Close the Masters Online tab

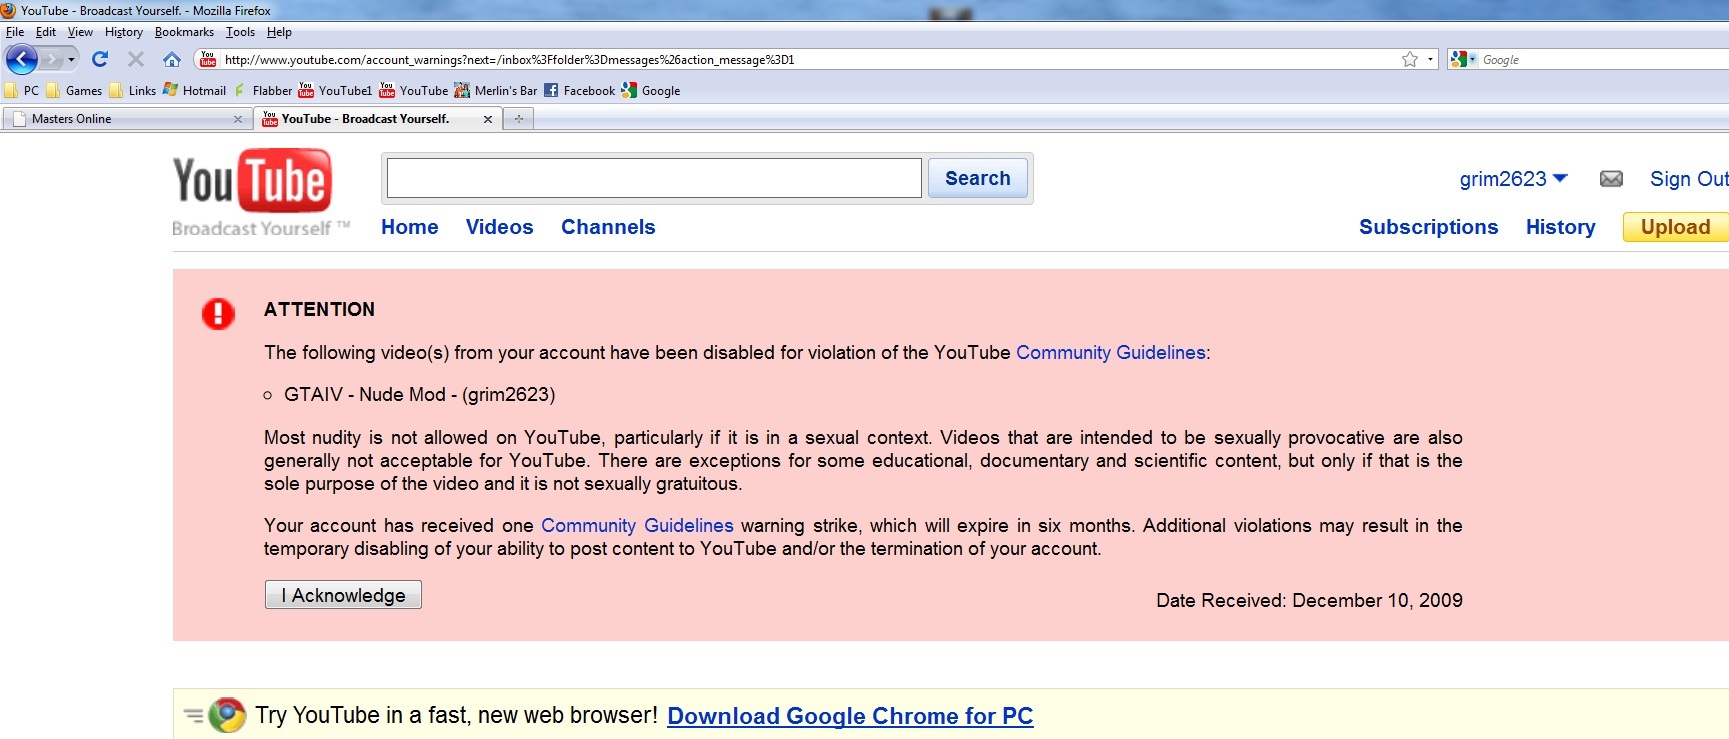(x=238, y=119)
